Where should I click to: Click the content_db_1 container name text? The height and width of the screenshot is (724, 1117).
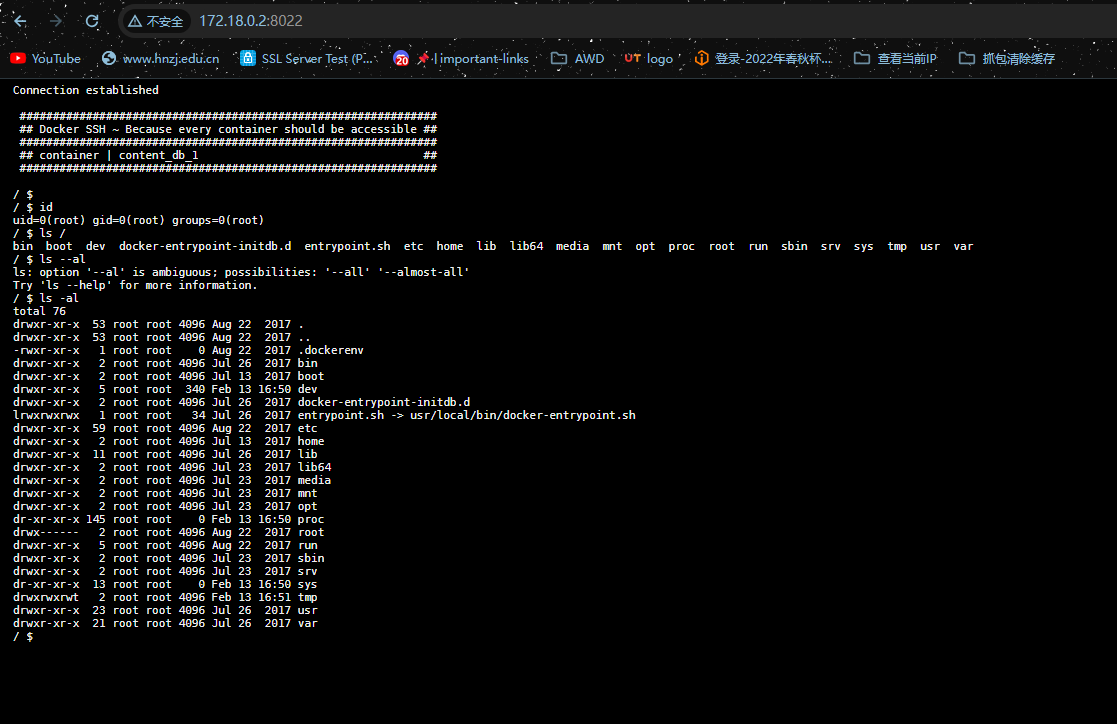(158, 155)
